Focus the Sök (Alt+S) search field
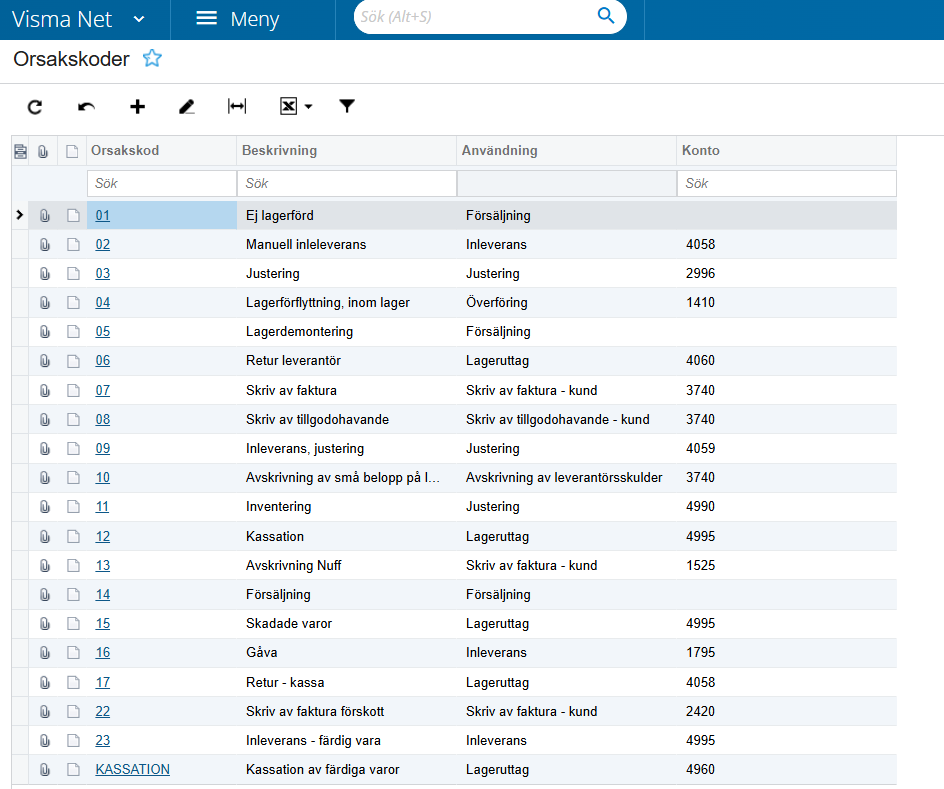Screen dimensions: 944x789 tap(476, 17)
